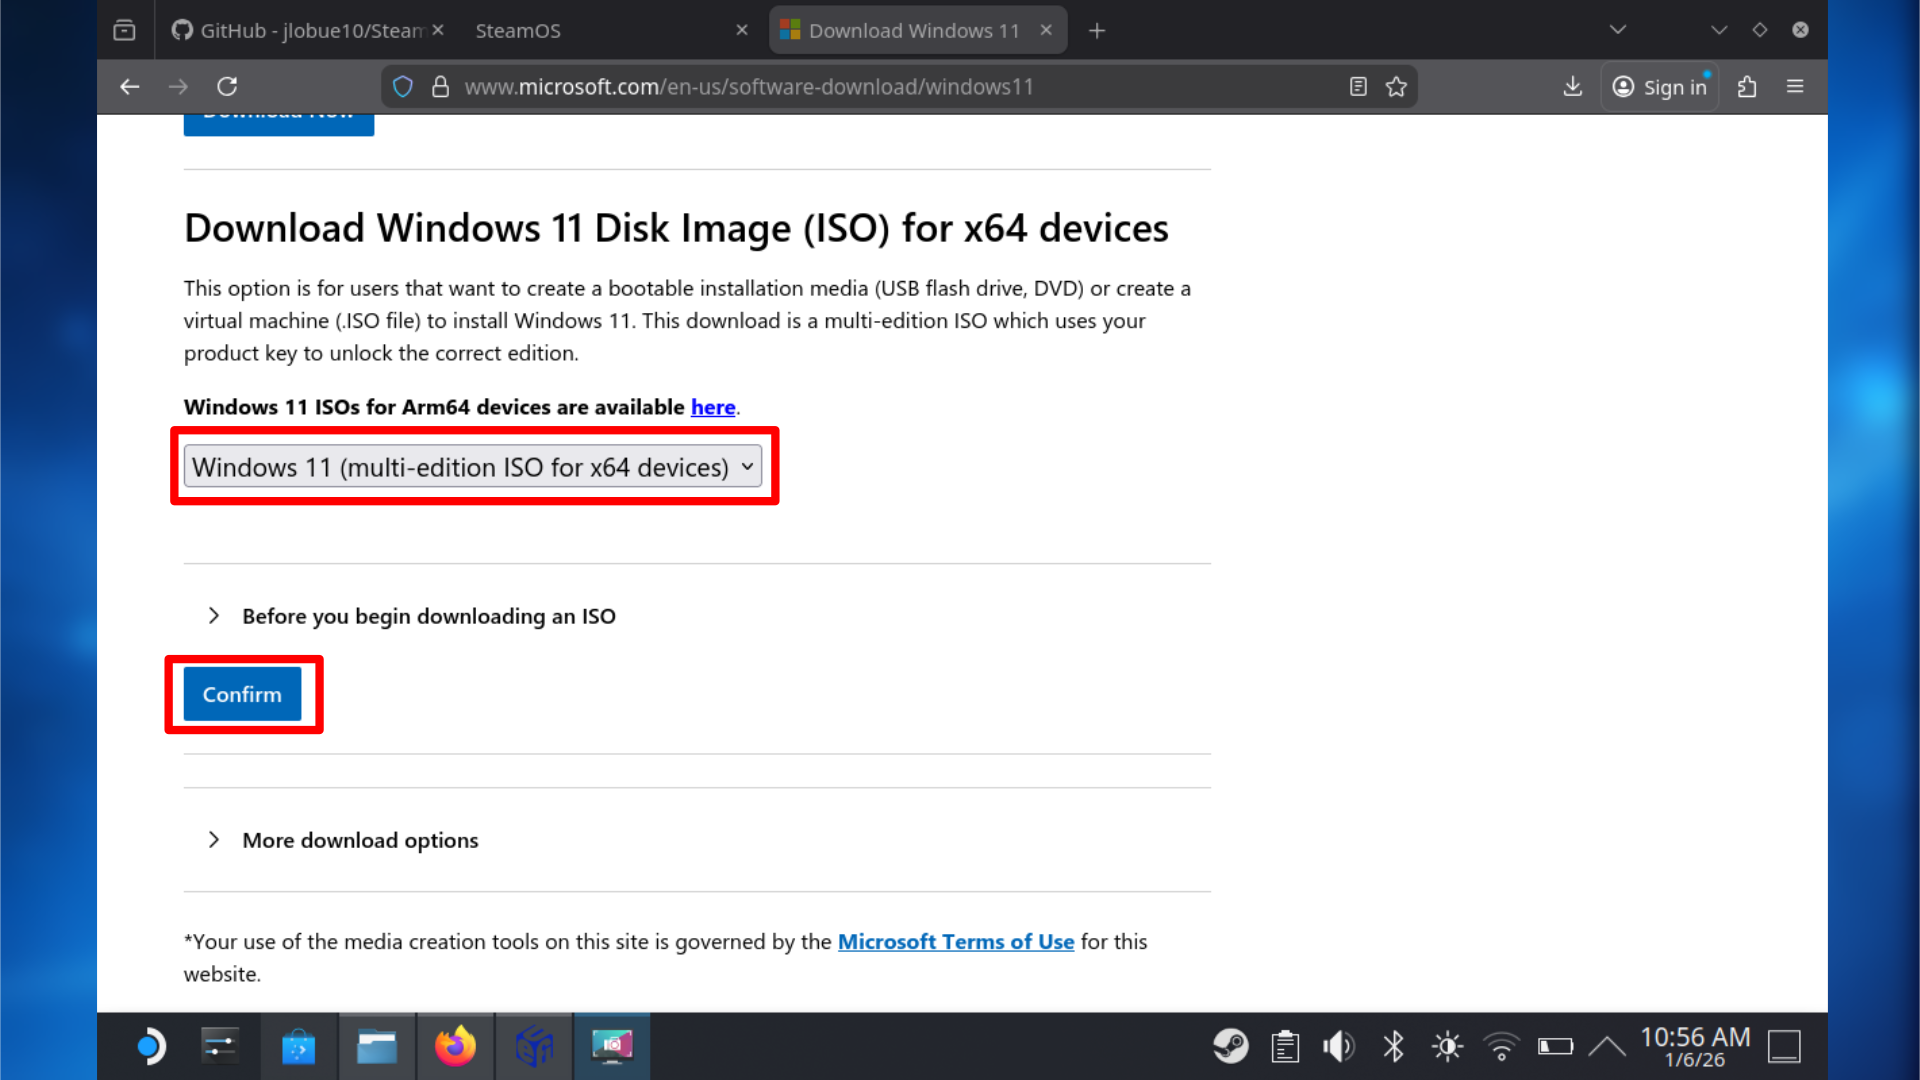Open the Firefox extensions puzzle icon

tap(1746, 87)
